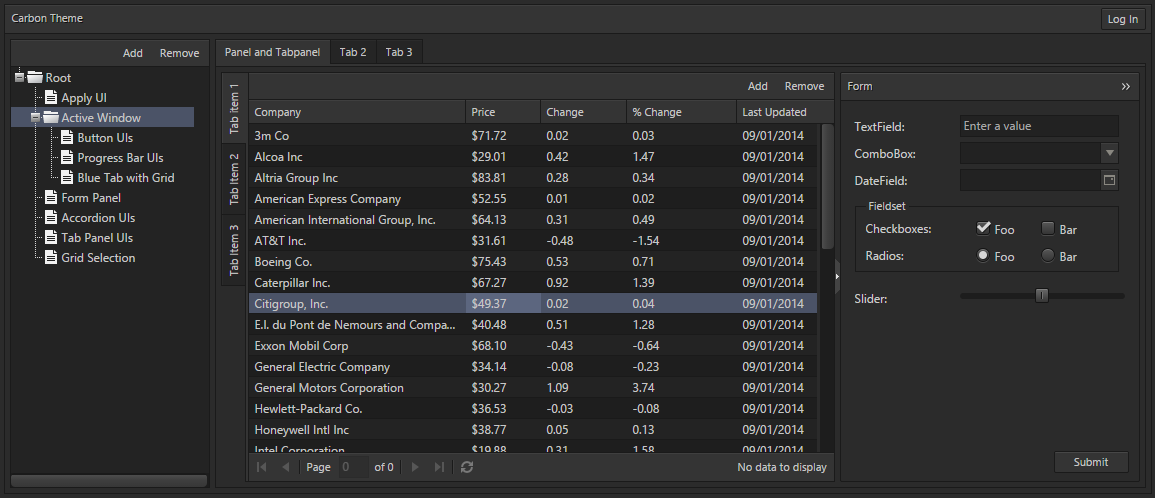Sort by Company column header

tap(357, 112)
